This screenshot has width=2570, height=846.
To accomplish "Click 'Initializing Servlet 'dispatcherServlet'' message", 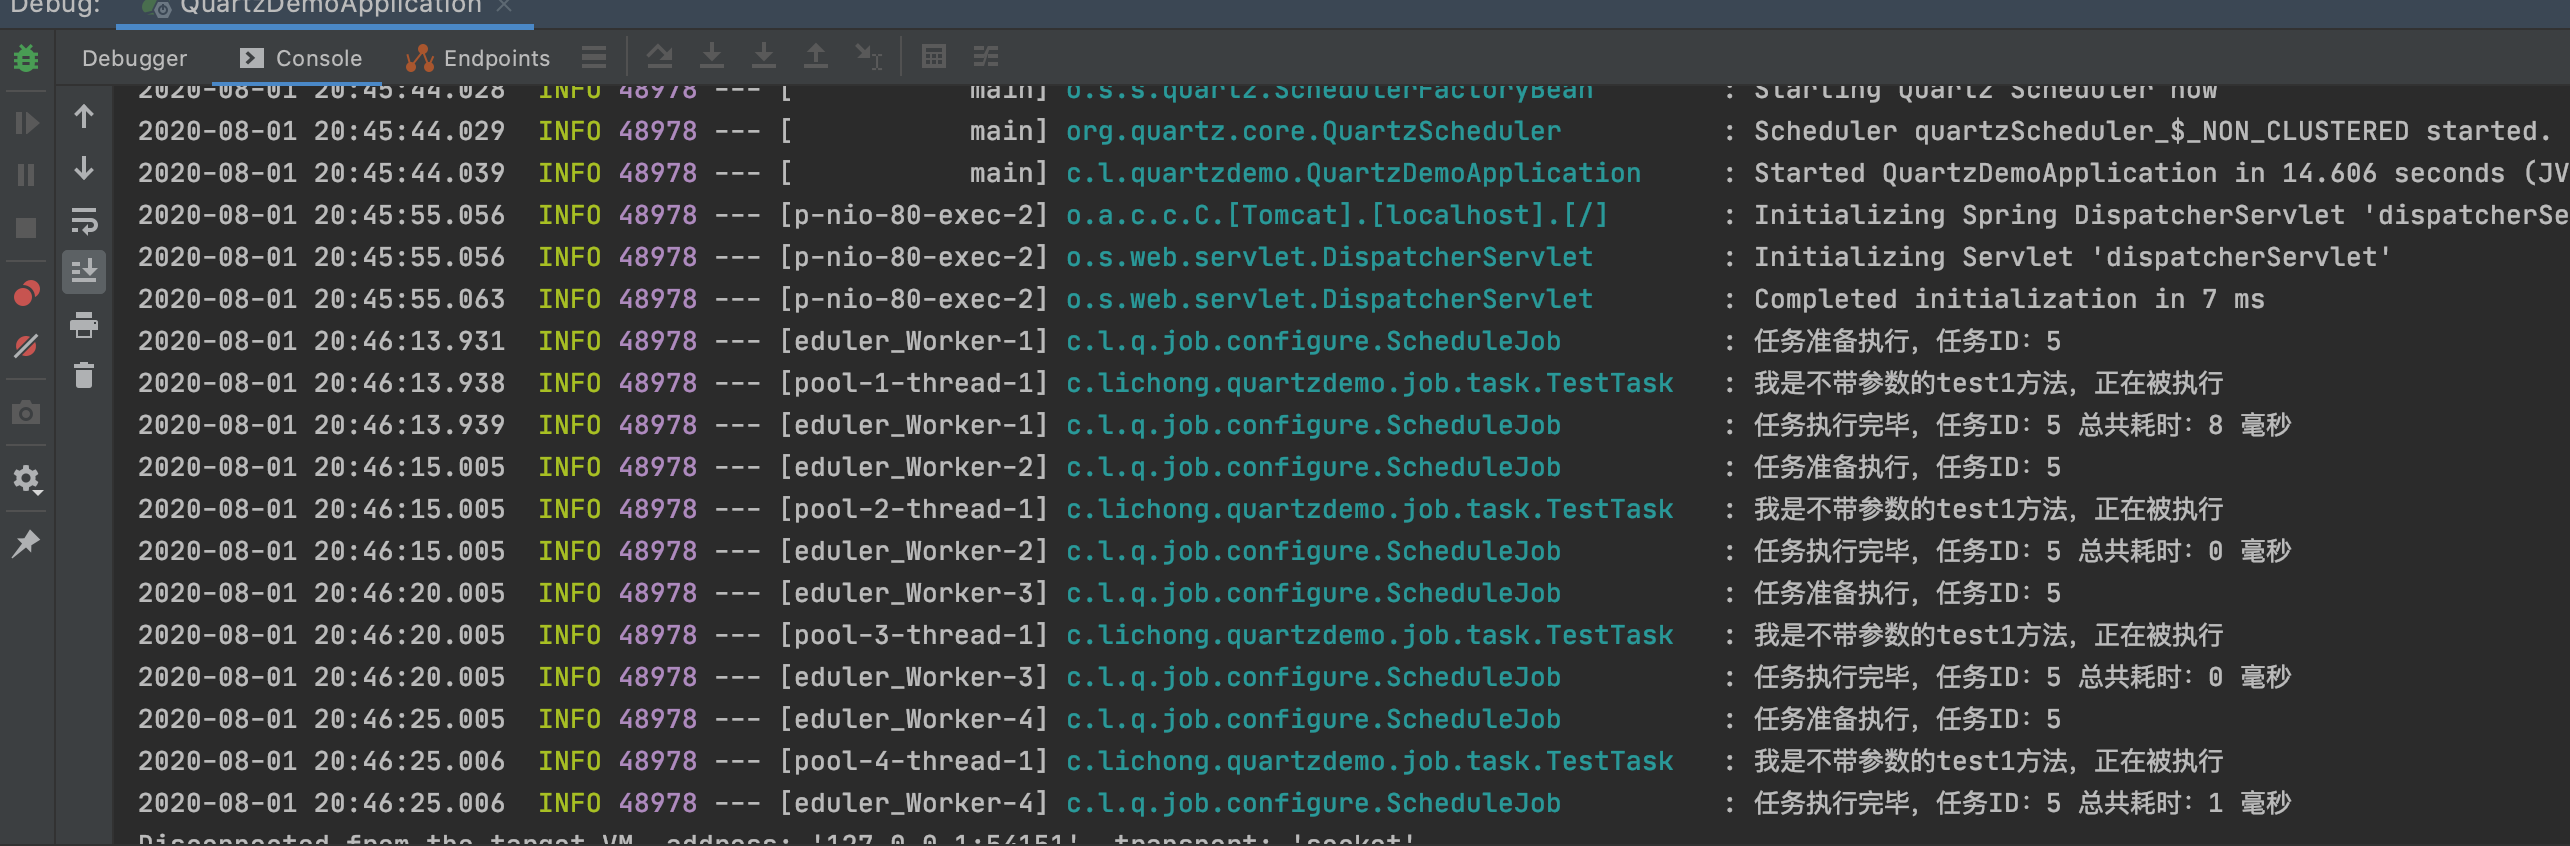I will [2073, 257].
